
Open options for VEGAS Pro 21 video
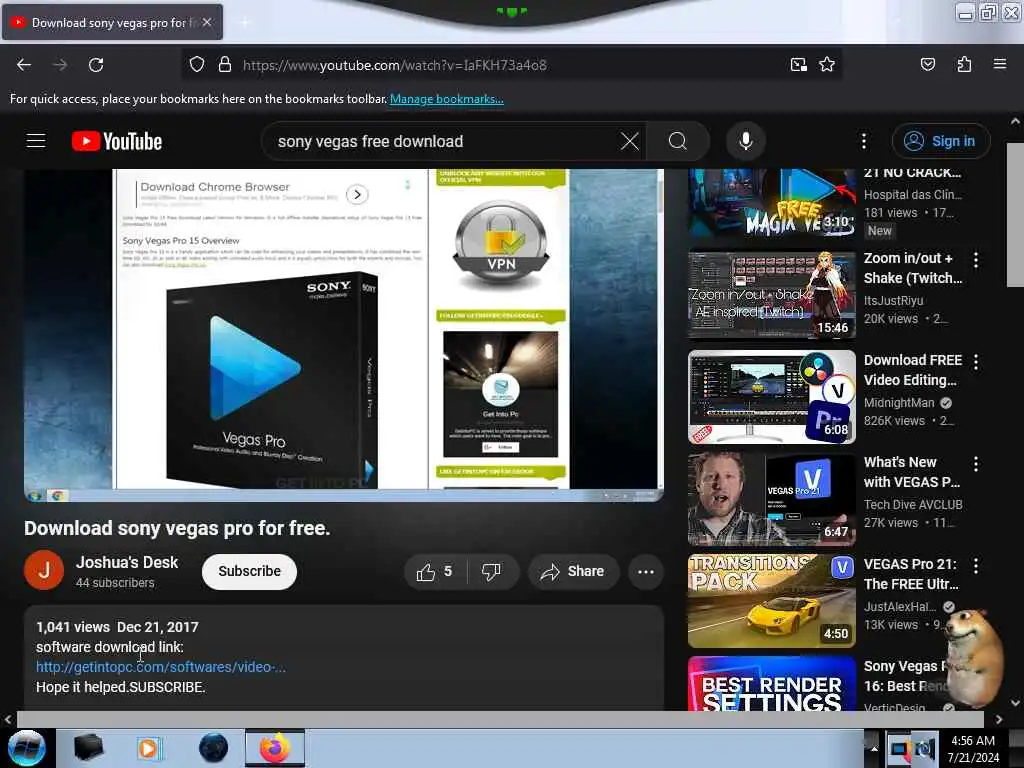(976, 566)
